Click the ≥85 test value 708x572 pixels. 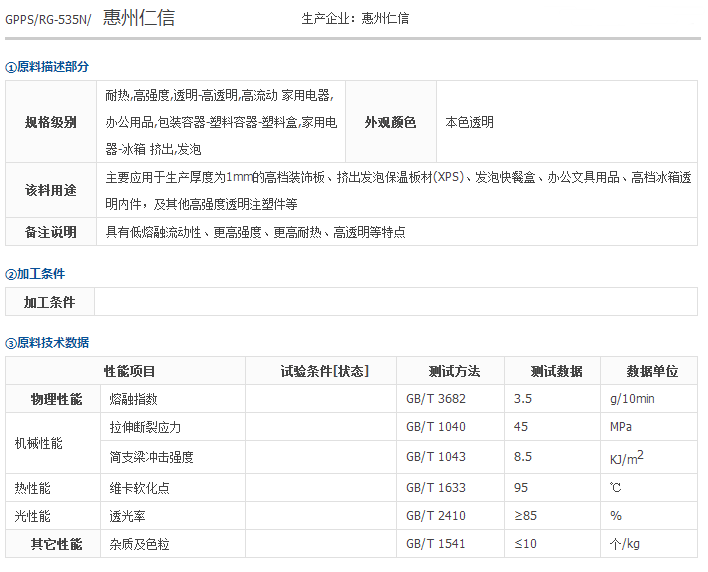tap(525, 516)
